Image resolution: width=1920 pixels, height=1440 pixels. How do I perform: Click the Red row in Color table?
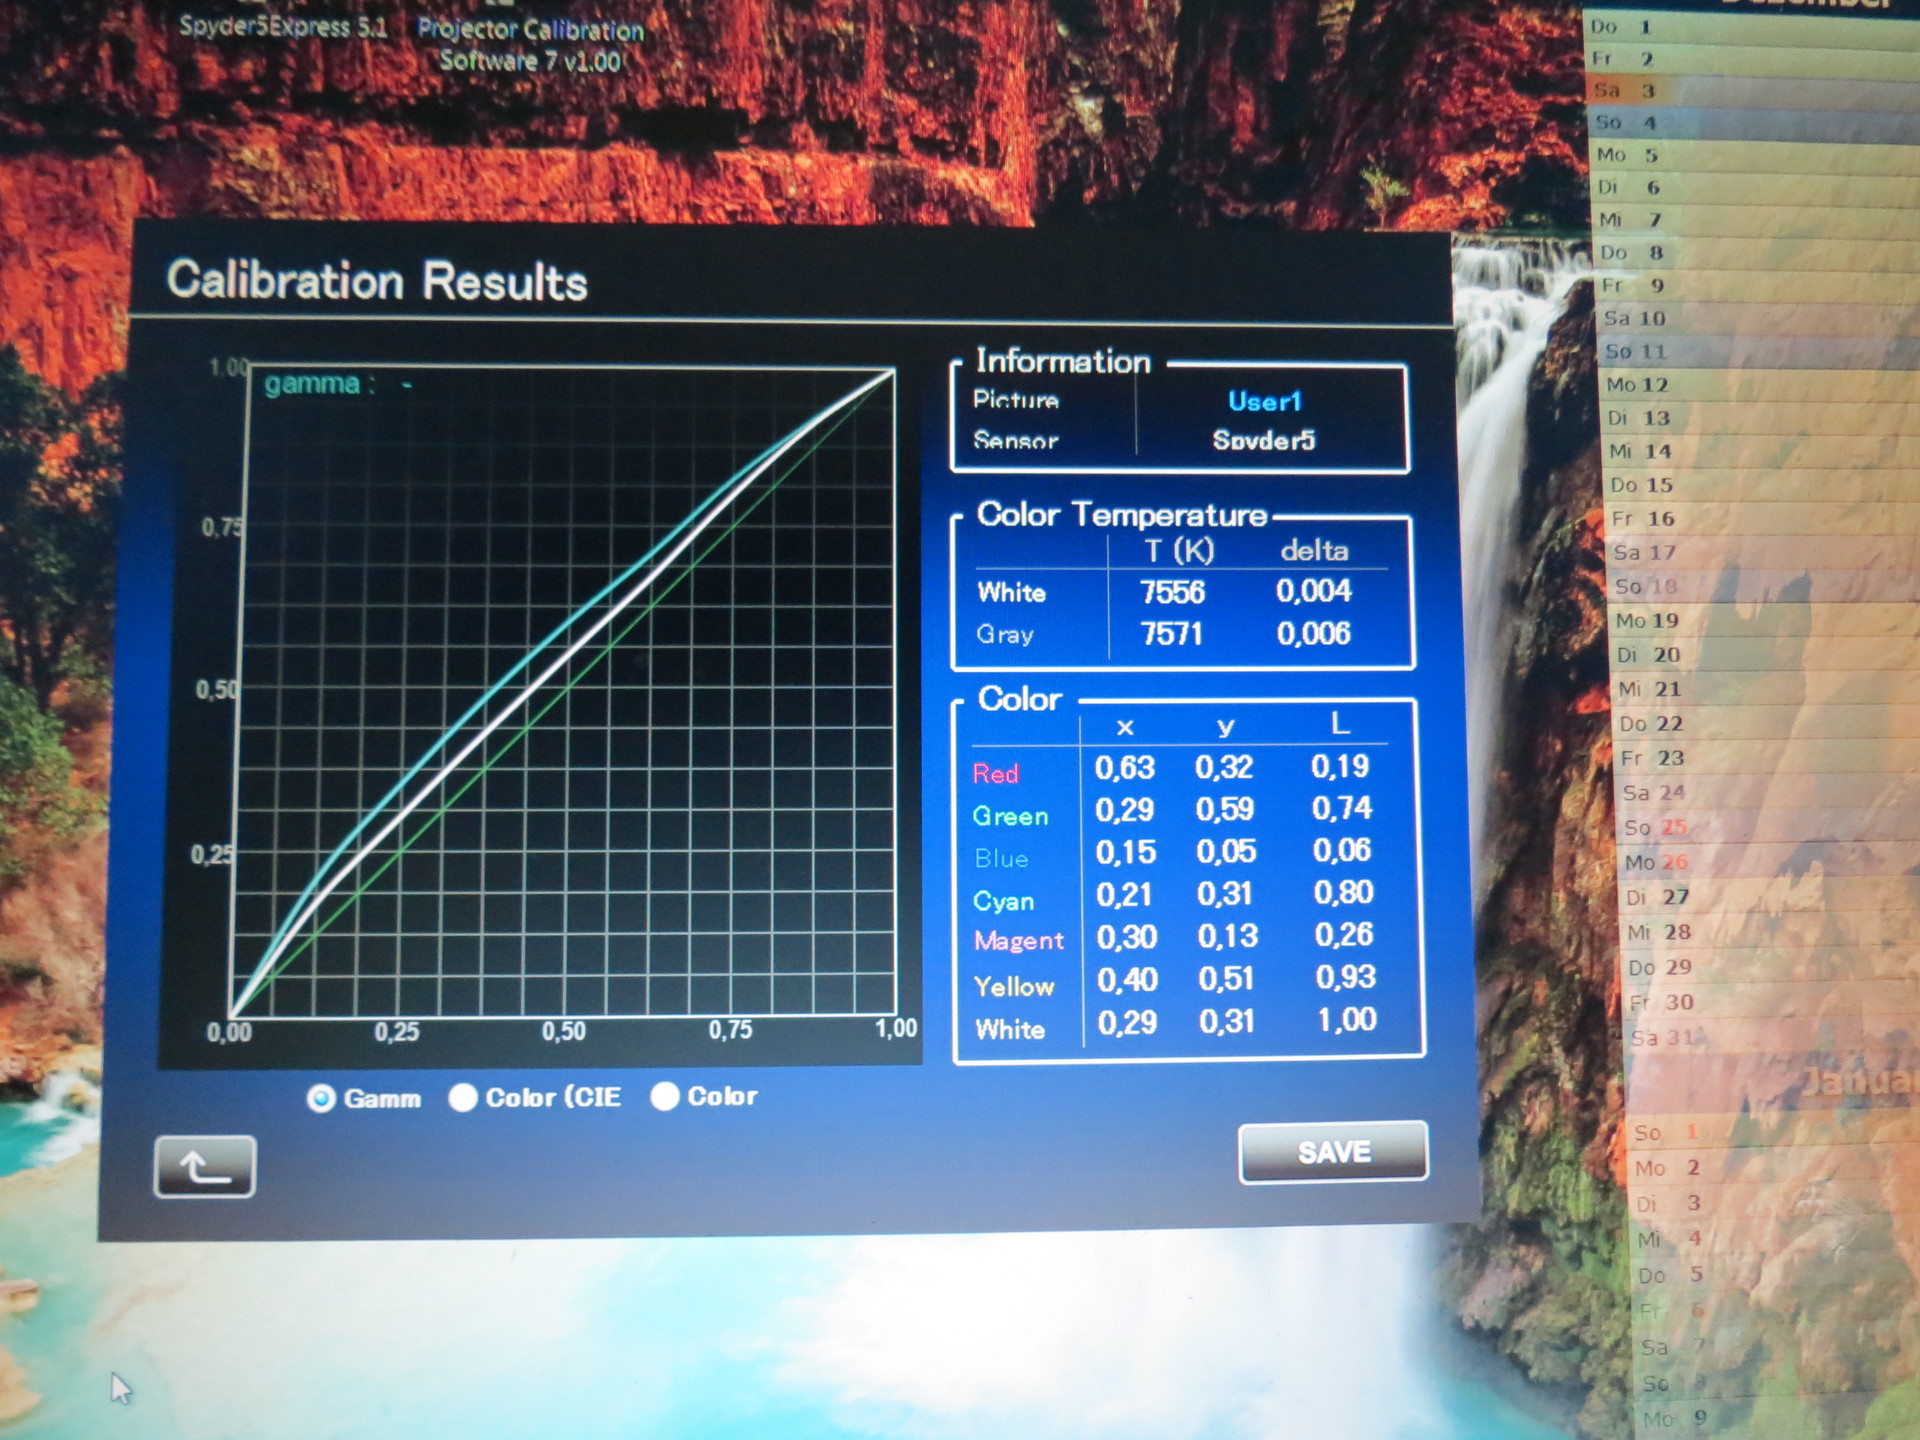996,773
